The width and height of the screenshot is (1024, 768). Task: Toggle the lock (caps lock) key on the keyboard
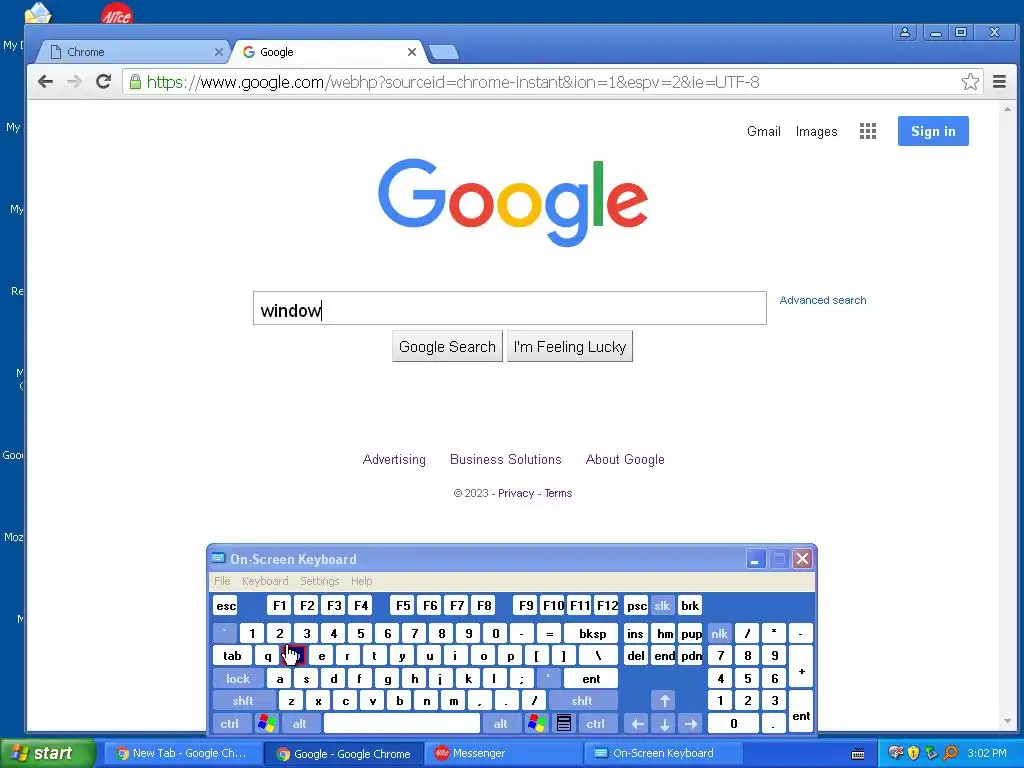coord(238,679)
